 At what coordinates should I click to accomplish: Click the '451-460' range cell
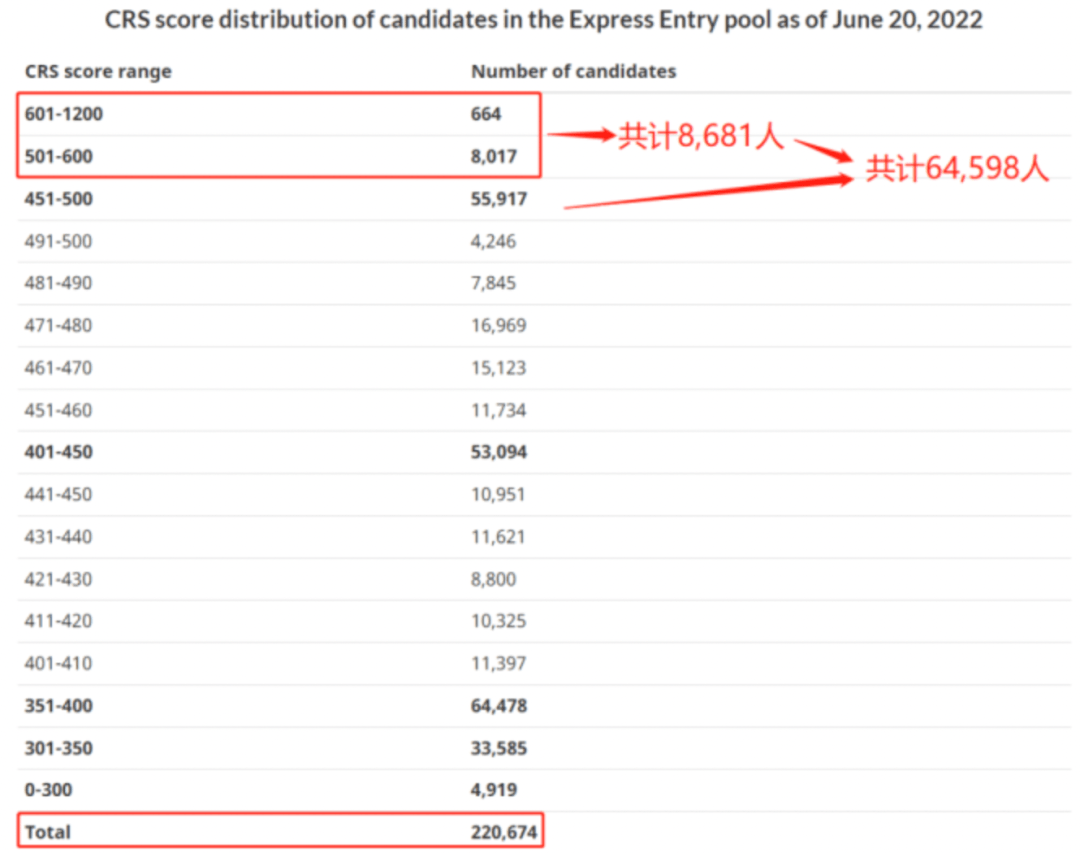pos(58,410)
